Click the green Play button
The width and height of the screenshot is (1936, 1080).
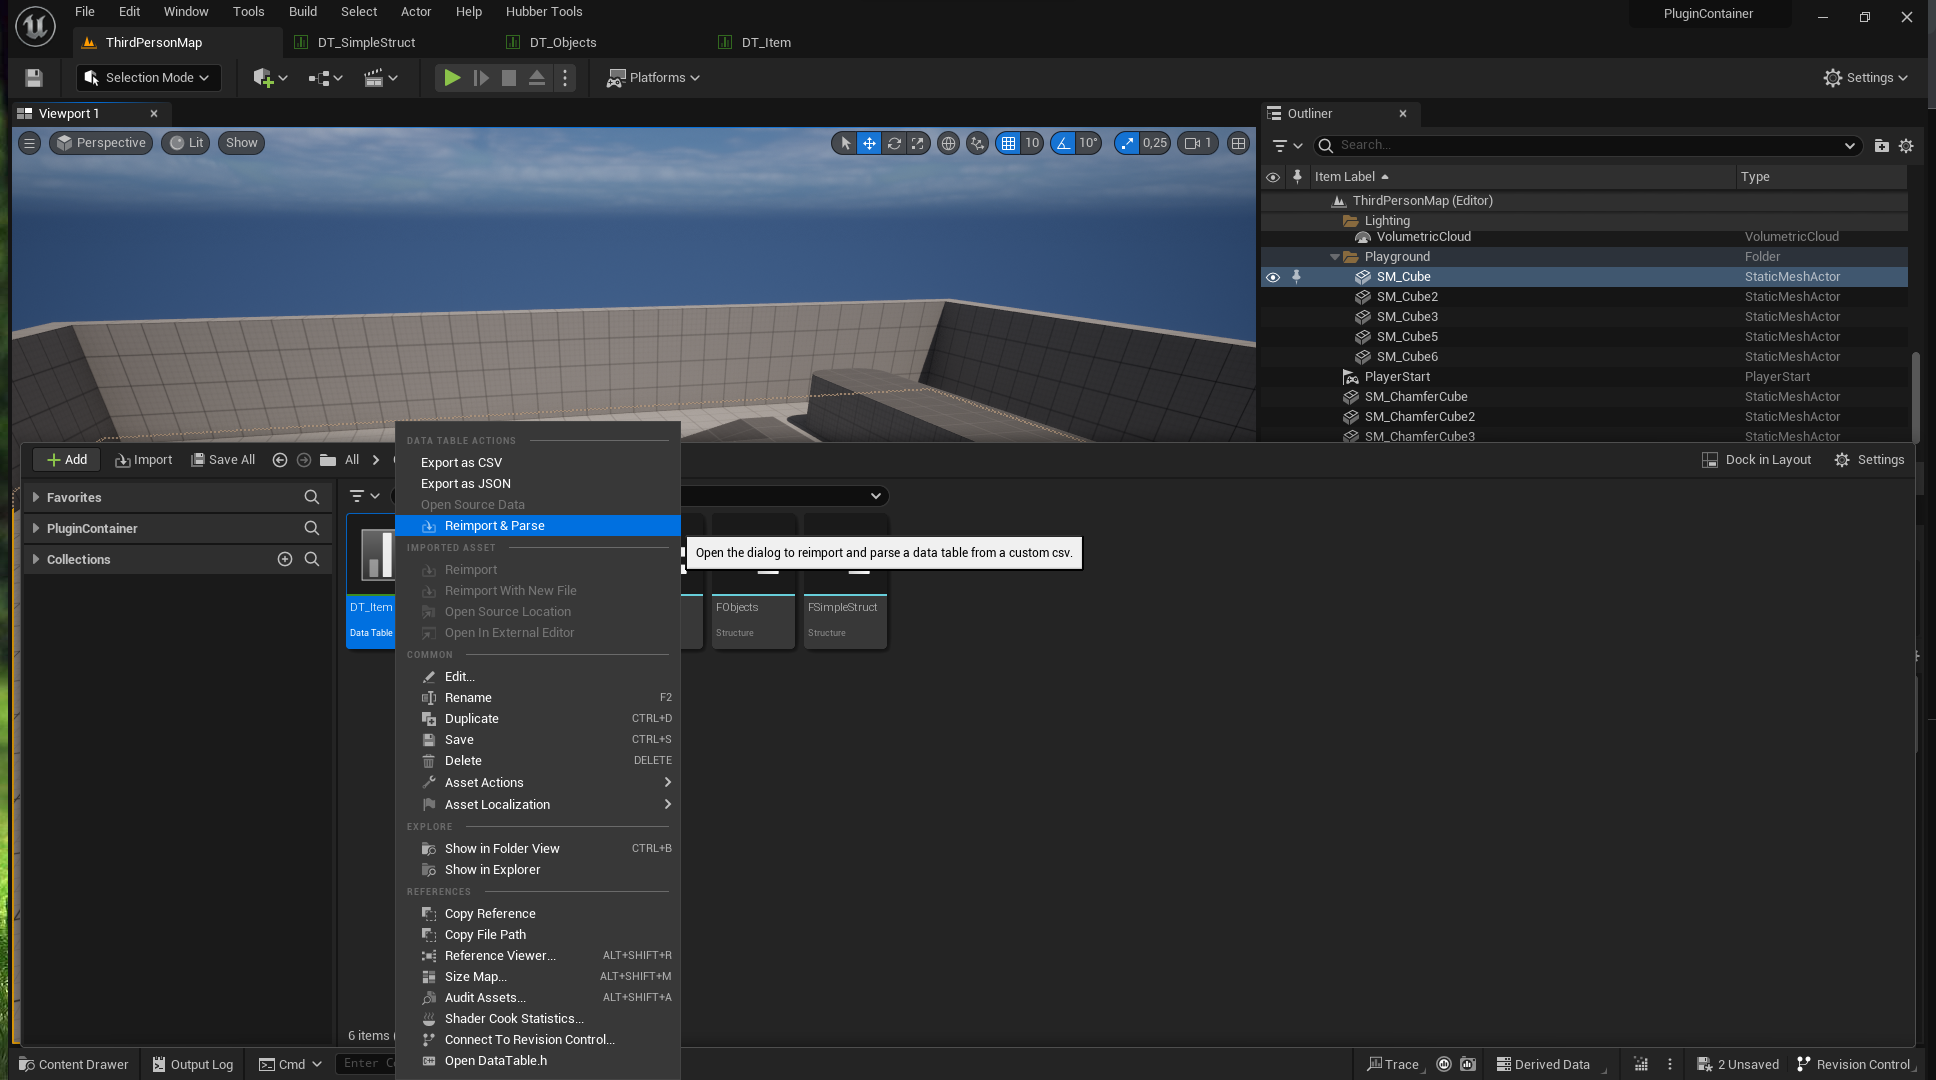pyautogui.click(x=452, y=78)
